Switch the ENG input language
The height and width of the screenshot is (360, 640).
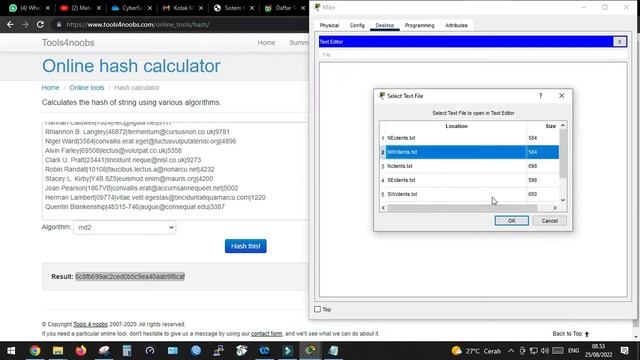(573, 351)
